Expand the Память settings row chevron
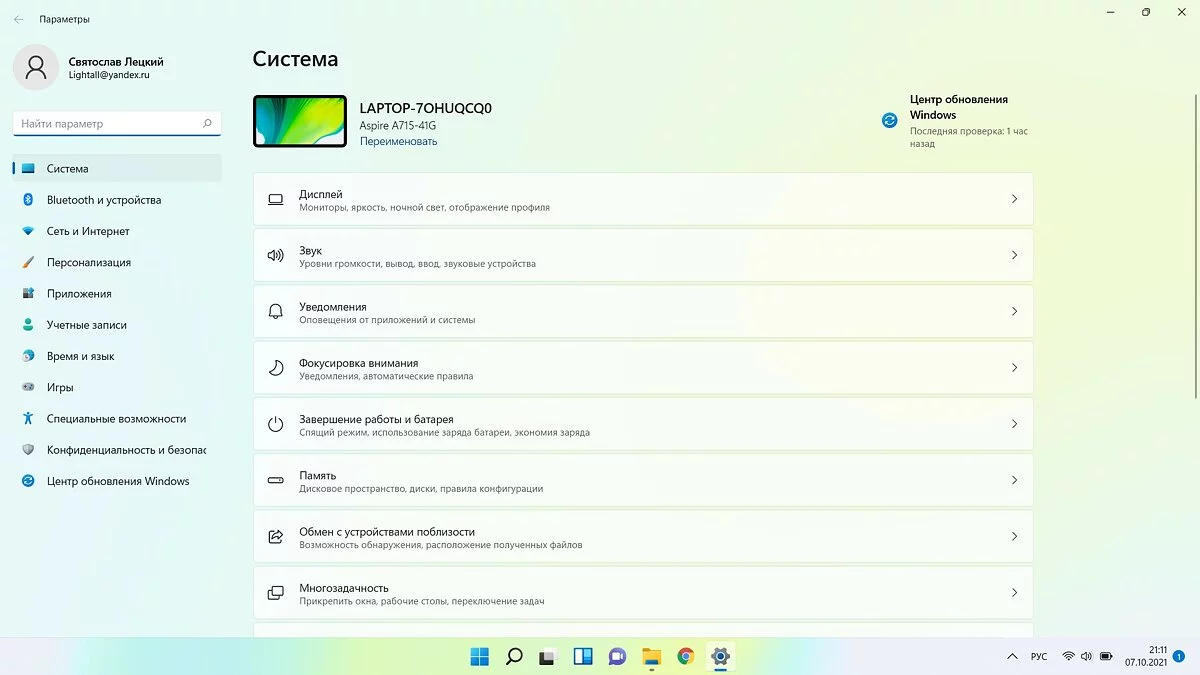This screenshot has width=1200, height=675. pyautogui.click(x=1013, y=481)
